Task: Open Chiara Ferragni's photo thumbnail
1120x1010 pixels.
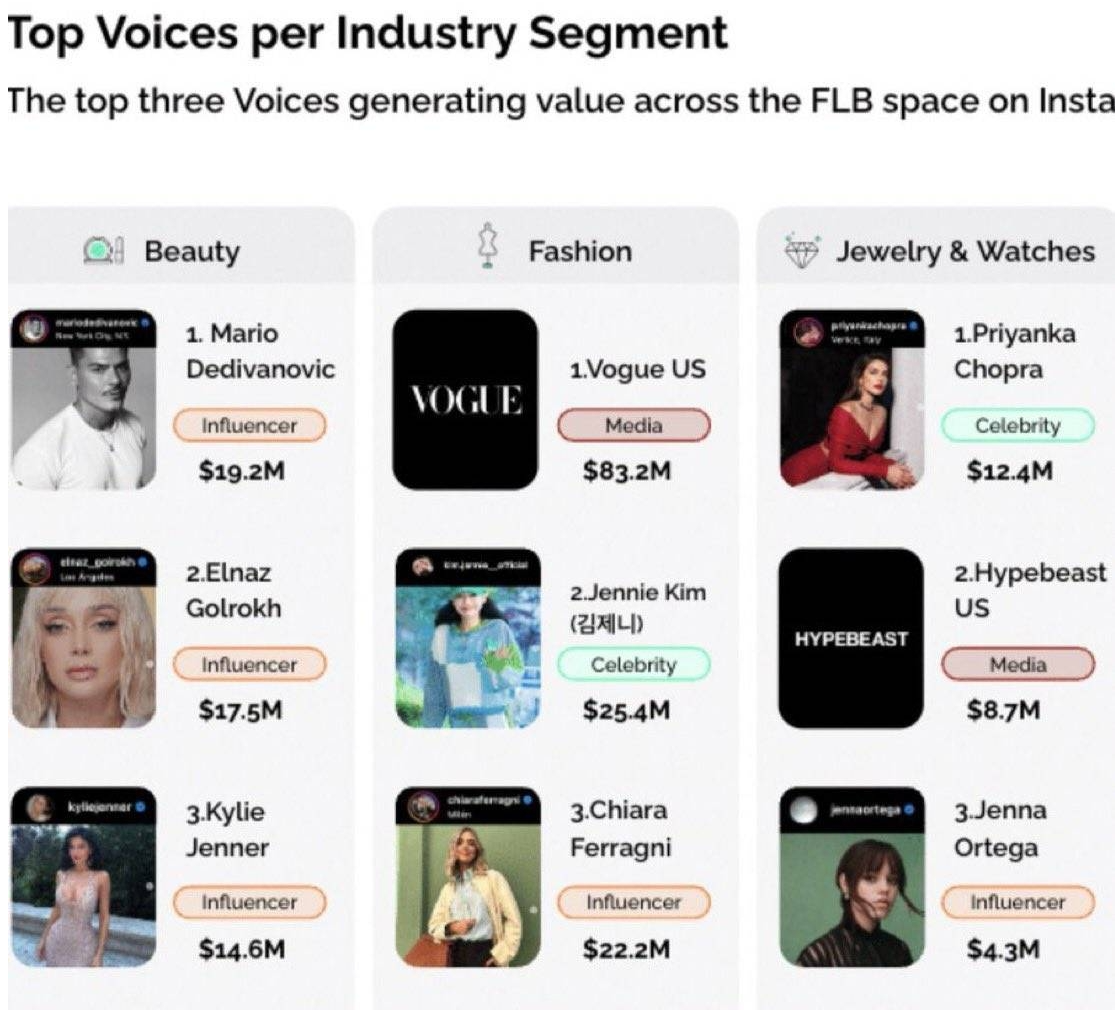Action: coord(468,877)
